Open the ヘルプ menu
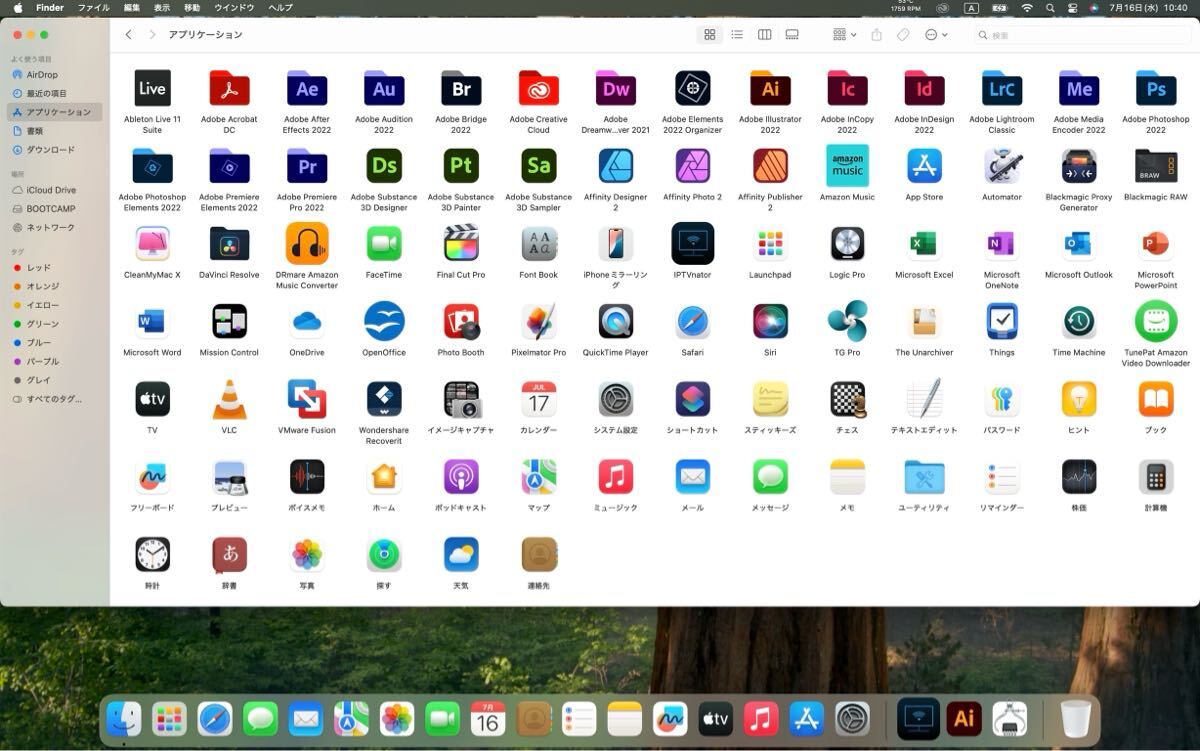This screenshot has height=751, width=1200. [280, 7]
